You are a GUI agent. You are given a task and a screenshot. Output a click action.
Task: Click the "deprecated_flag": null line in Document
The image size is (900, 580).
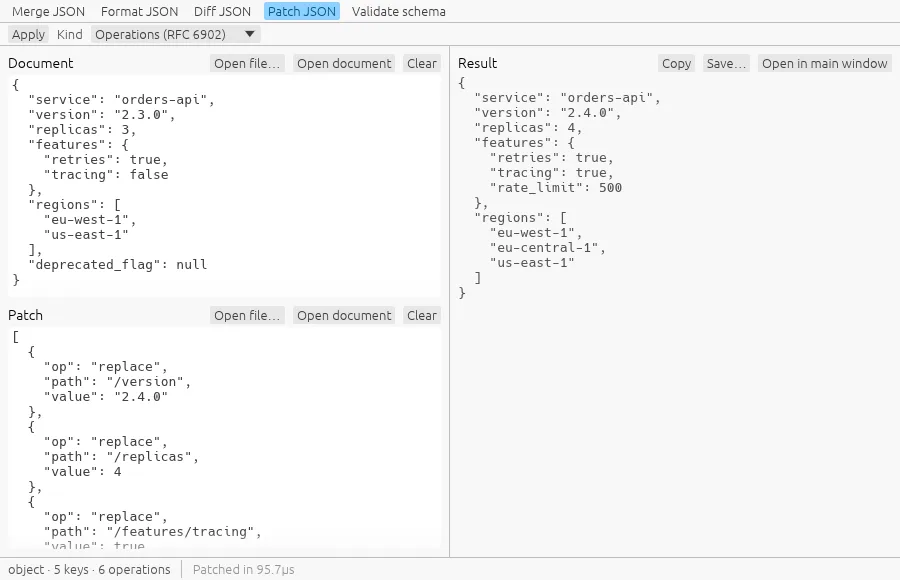118,265
